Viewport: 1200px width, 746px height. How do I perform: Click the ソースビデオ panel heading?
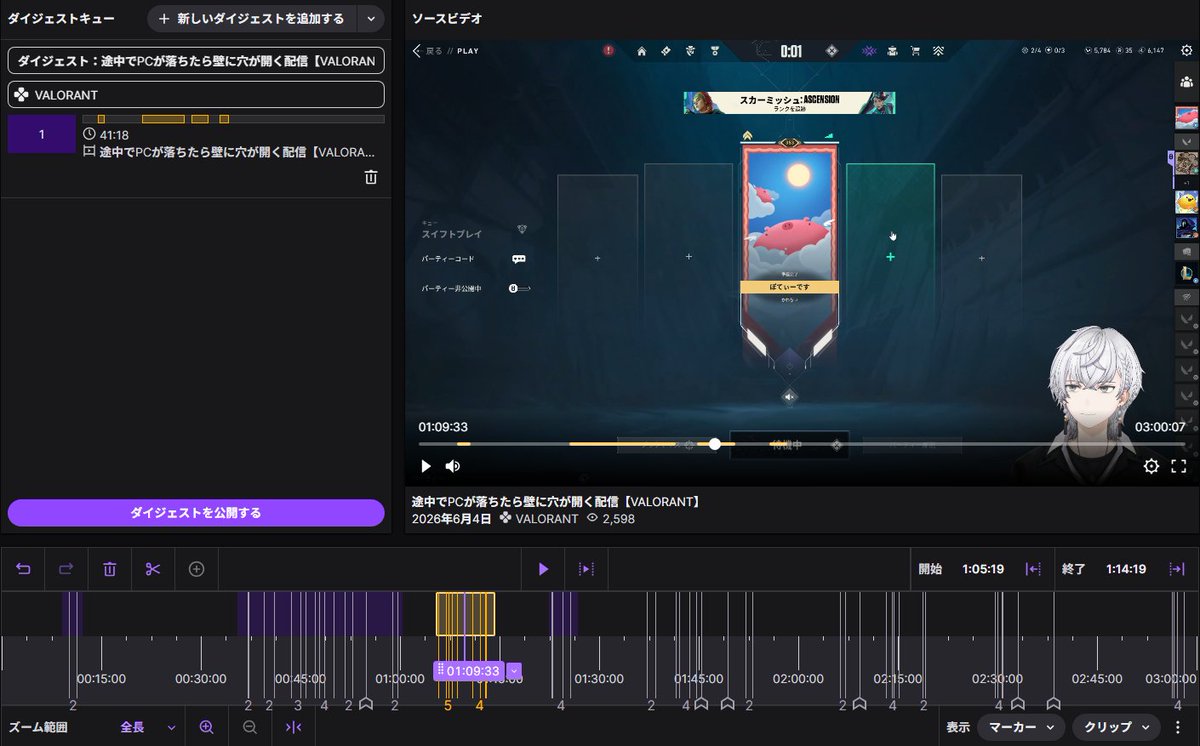coord(447,19)
